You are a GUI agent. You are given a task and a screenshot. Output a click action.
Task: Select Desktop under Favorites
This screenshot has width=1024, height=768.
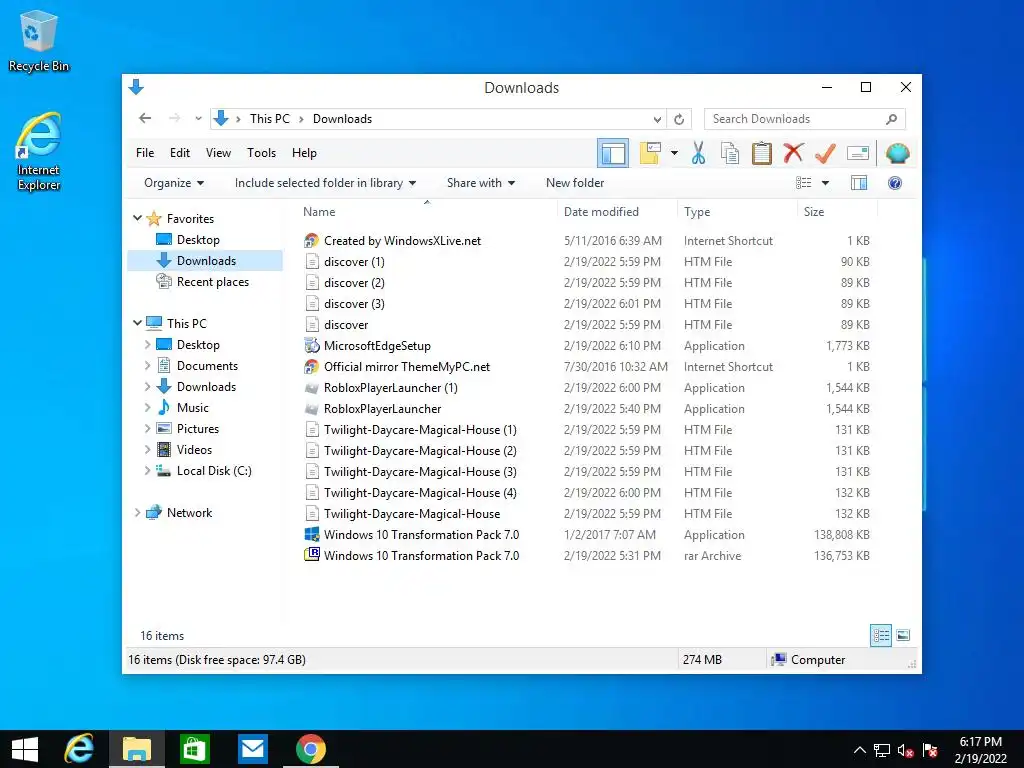tap(198, 240)
